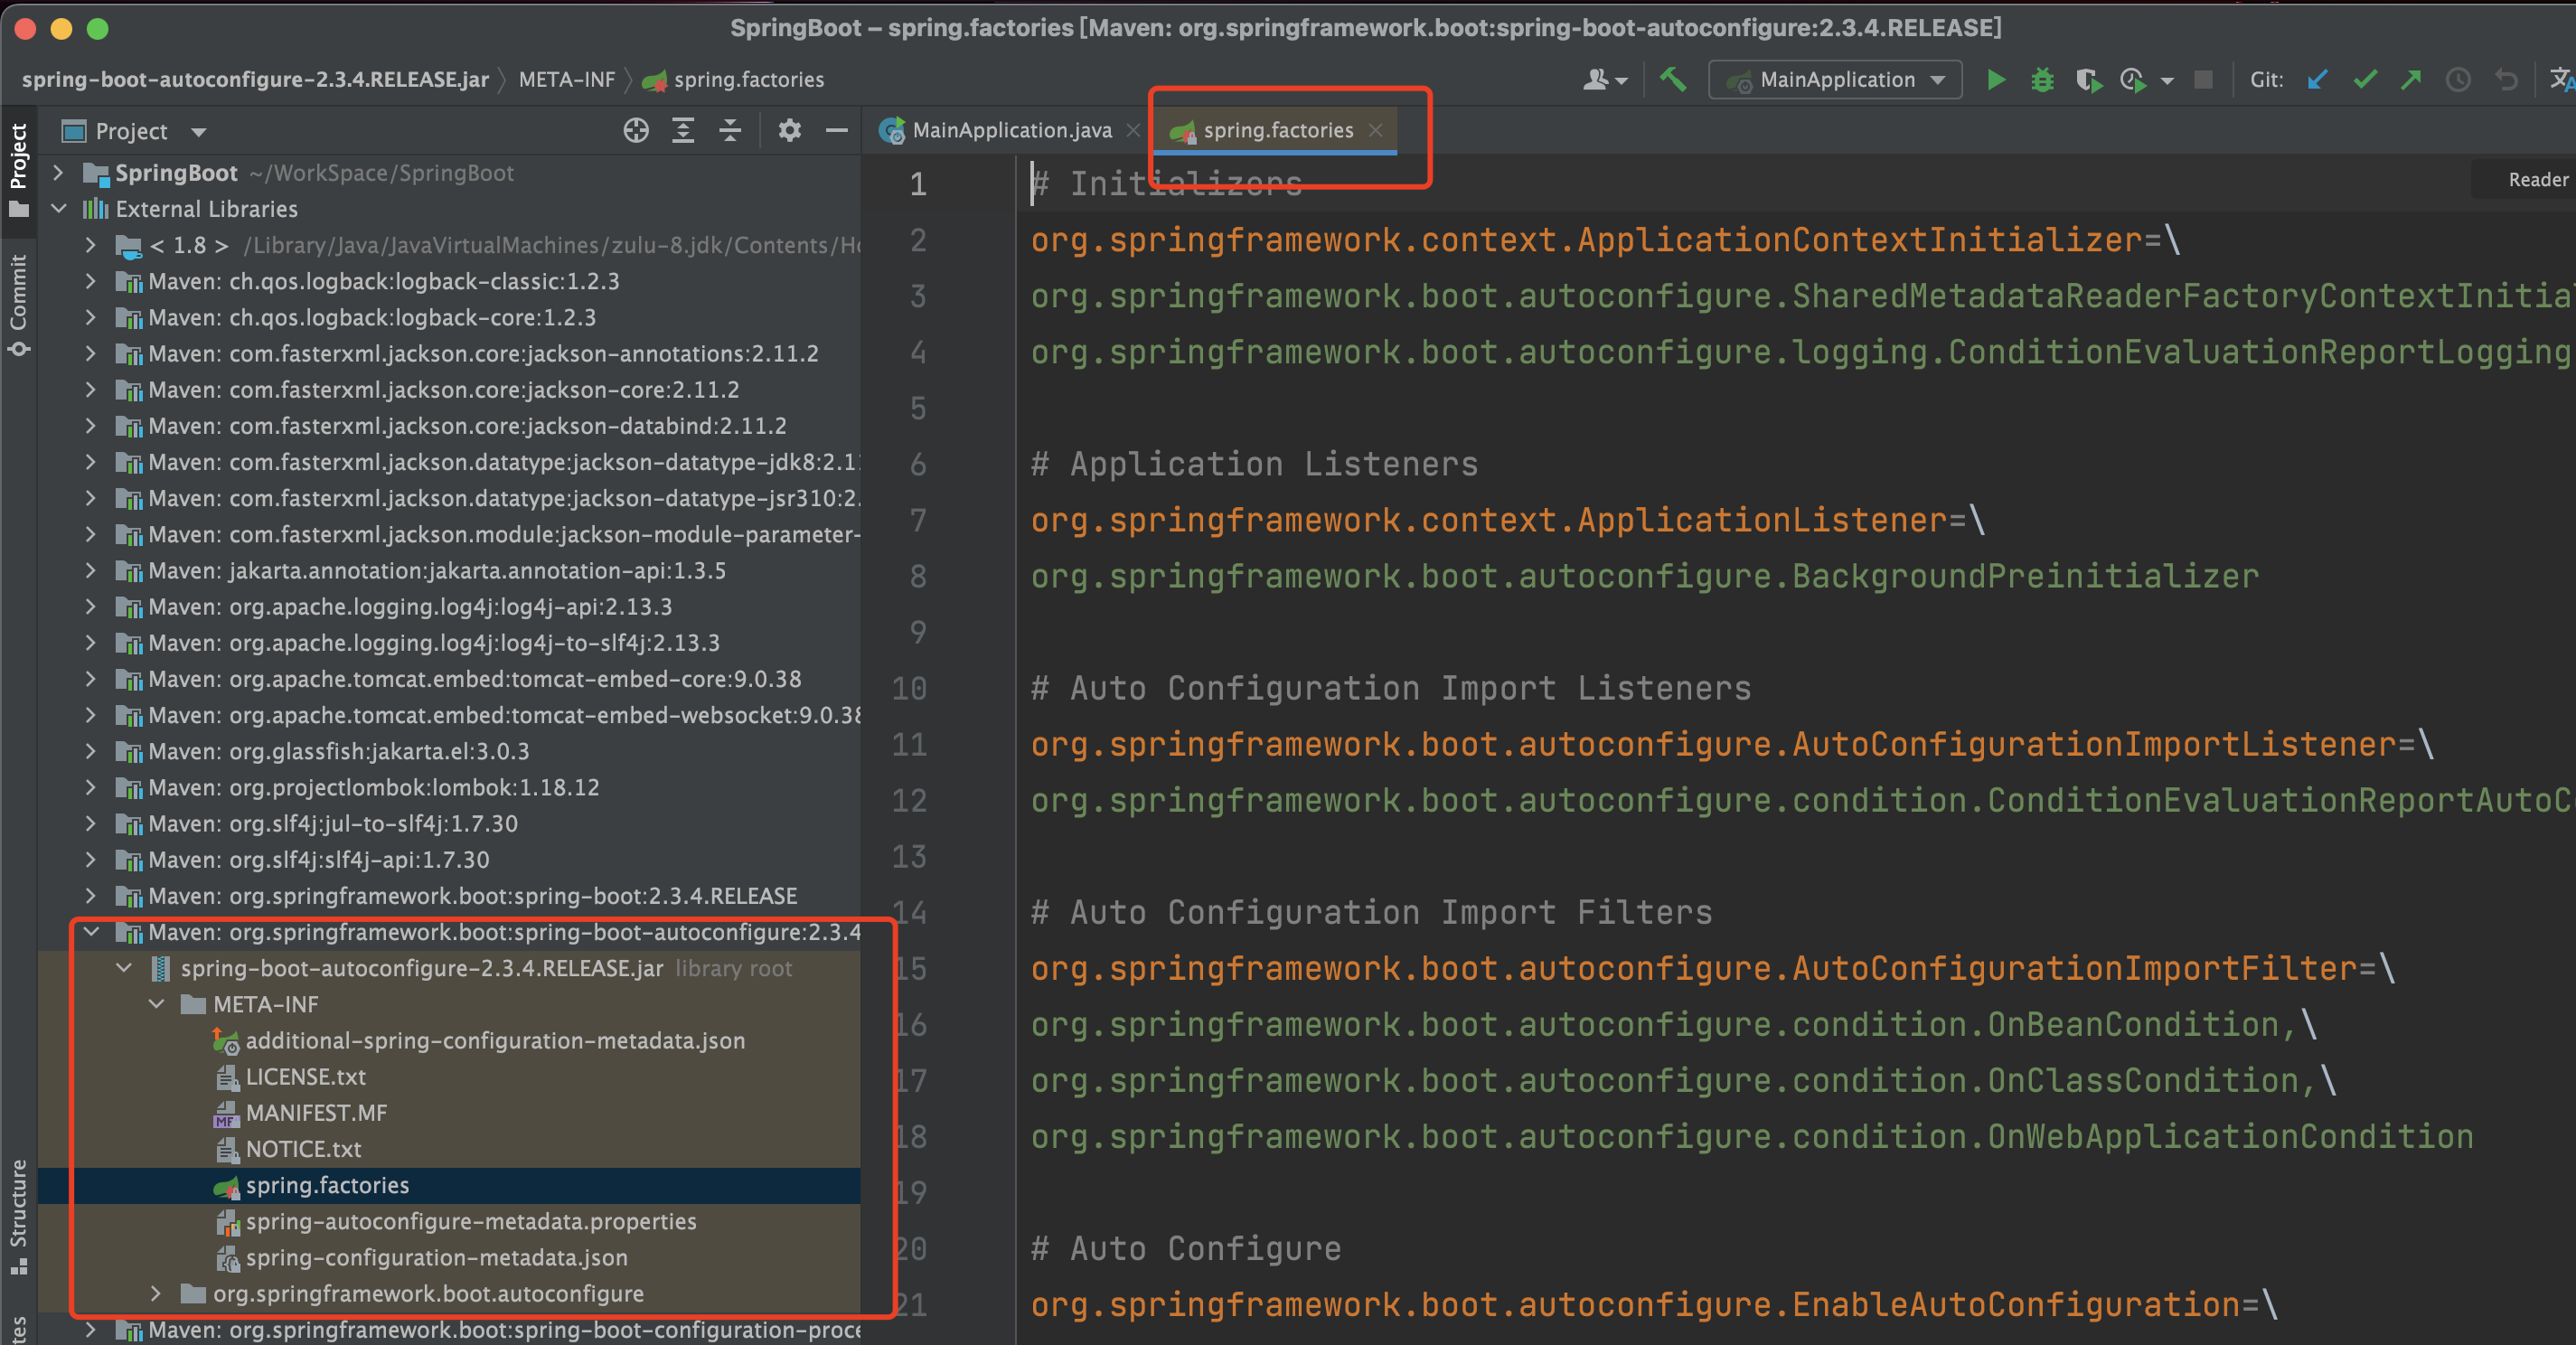Expand Maven logback-classic:1.2.3 library
This screenshot has height=1345, width=2576.
(x=91, y=281)
